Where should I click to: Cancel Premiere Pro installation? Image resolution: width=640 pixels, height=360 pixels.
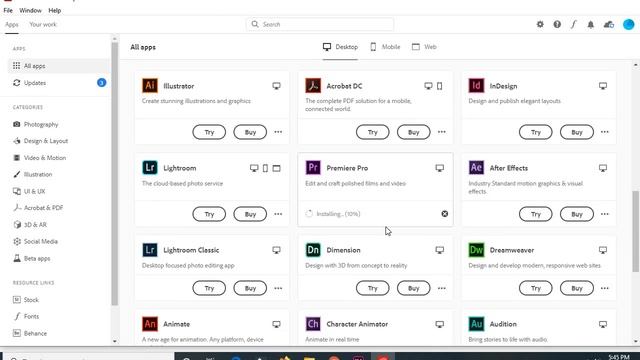(x=444, y=214)
